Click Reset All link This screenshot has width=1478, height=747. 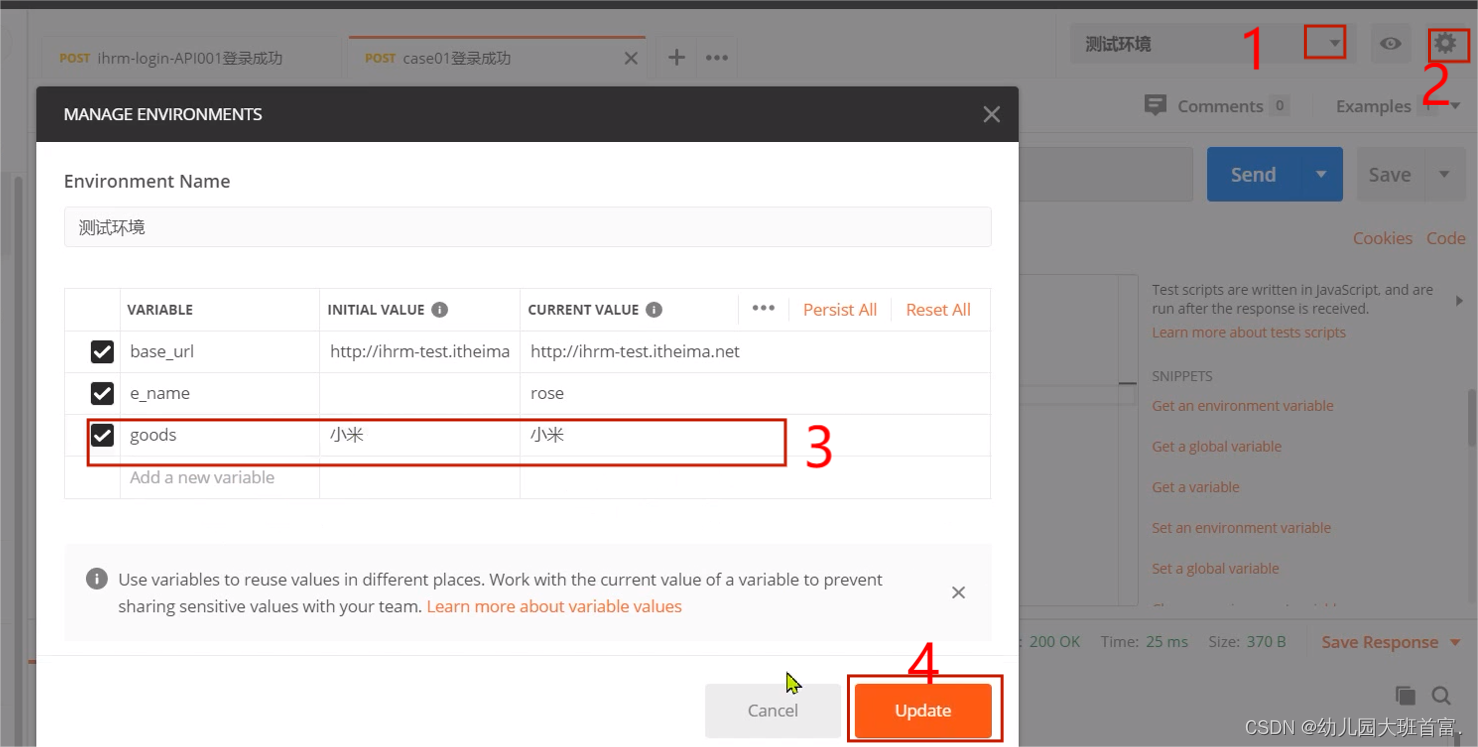[x=938, y=310]
